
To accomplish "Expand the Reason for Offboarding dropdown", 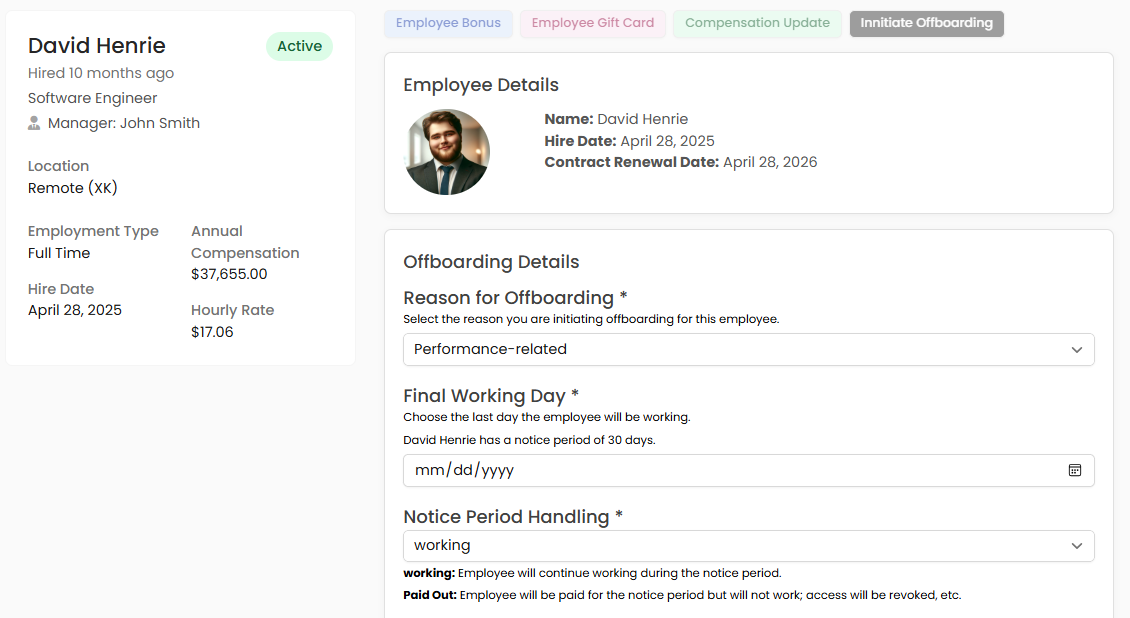I will tap(748, 349).
